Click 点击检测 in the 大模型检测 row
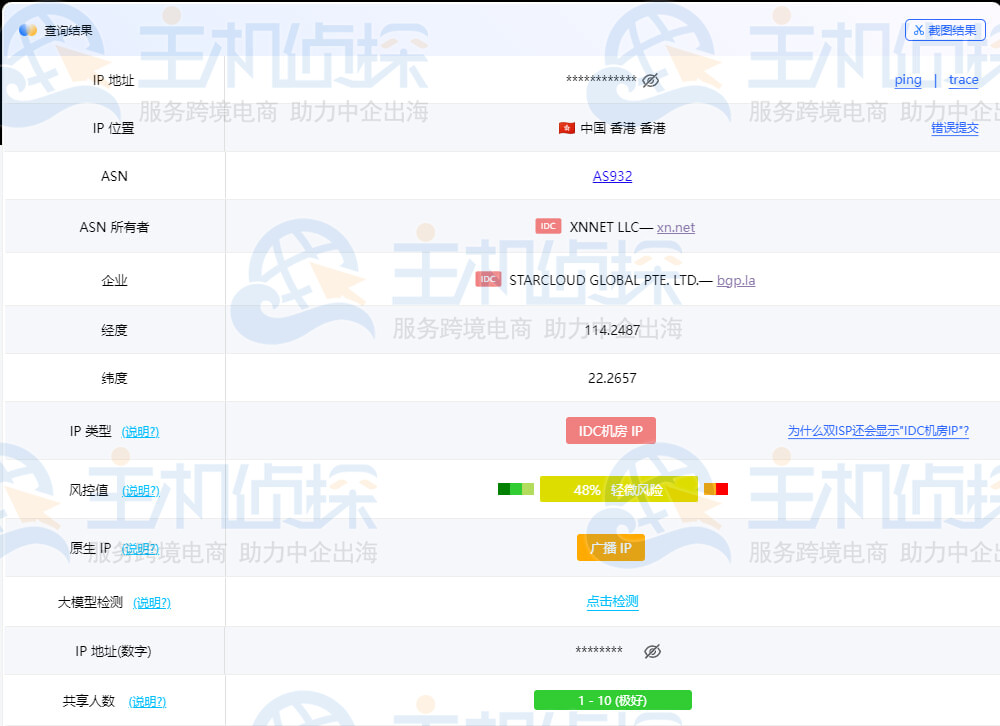The height and width of the screenshot is (726, 1000). [x=611, y=602]
